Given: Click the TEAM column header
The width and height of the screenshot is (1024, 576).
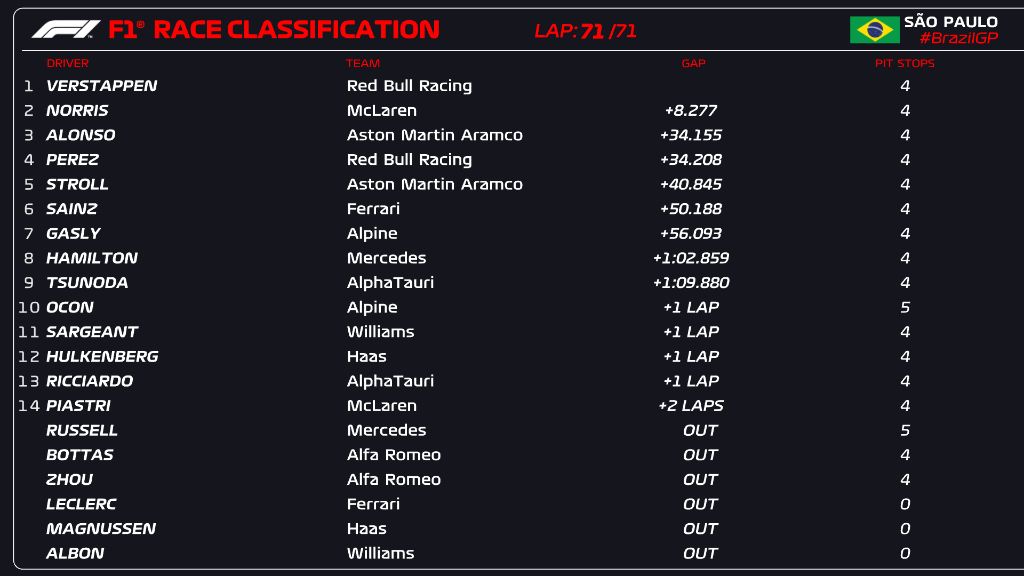Looking at the screenshot, I should click(363, 63).
